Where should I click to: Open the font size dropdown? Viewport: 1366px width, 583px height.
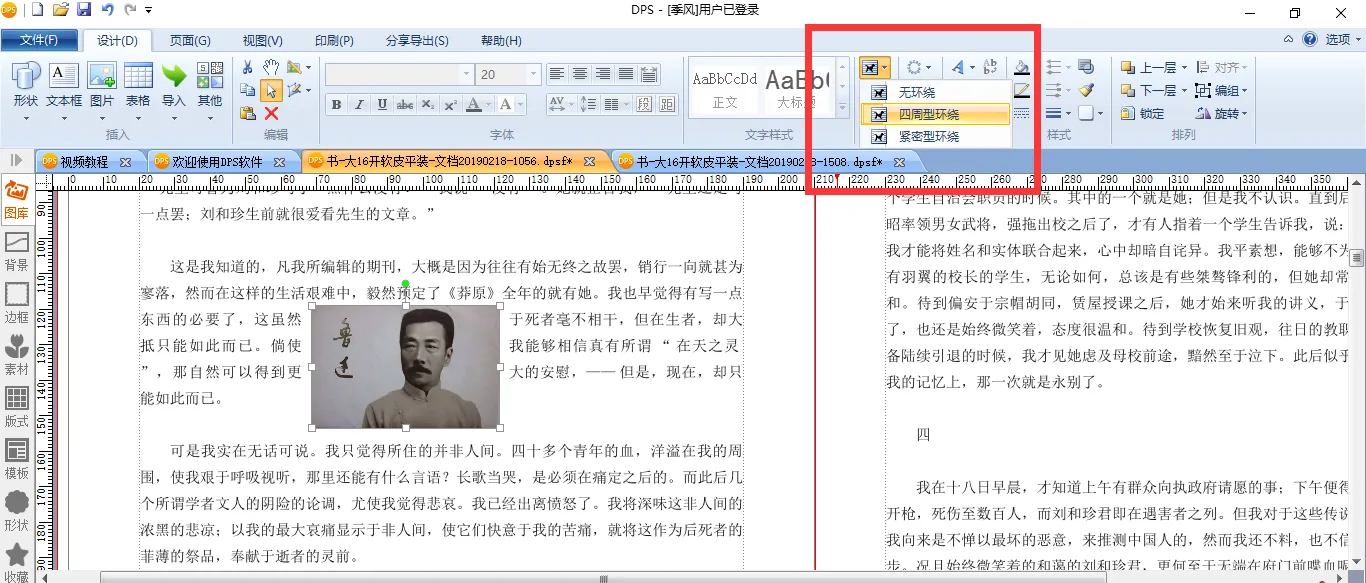(x=533, y=75)
